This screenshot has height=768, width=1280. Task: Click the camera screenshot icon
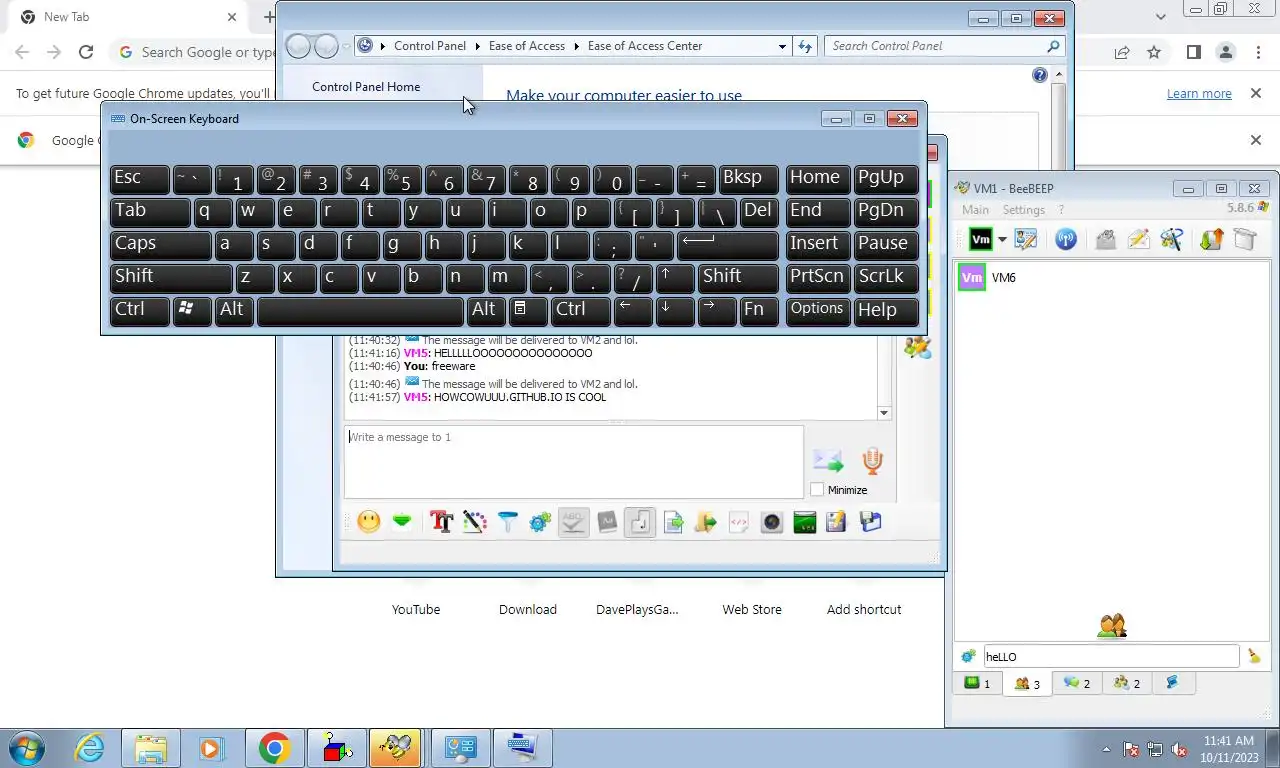(x=772, y=522)
